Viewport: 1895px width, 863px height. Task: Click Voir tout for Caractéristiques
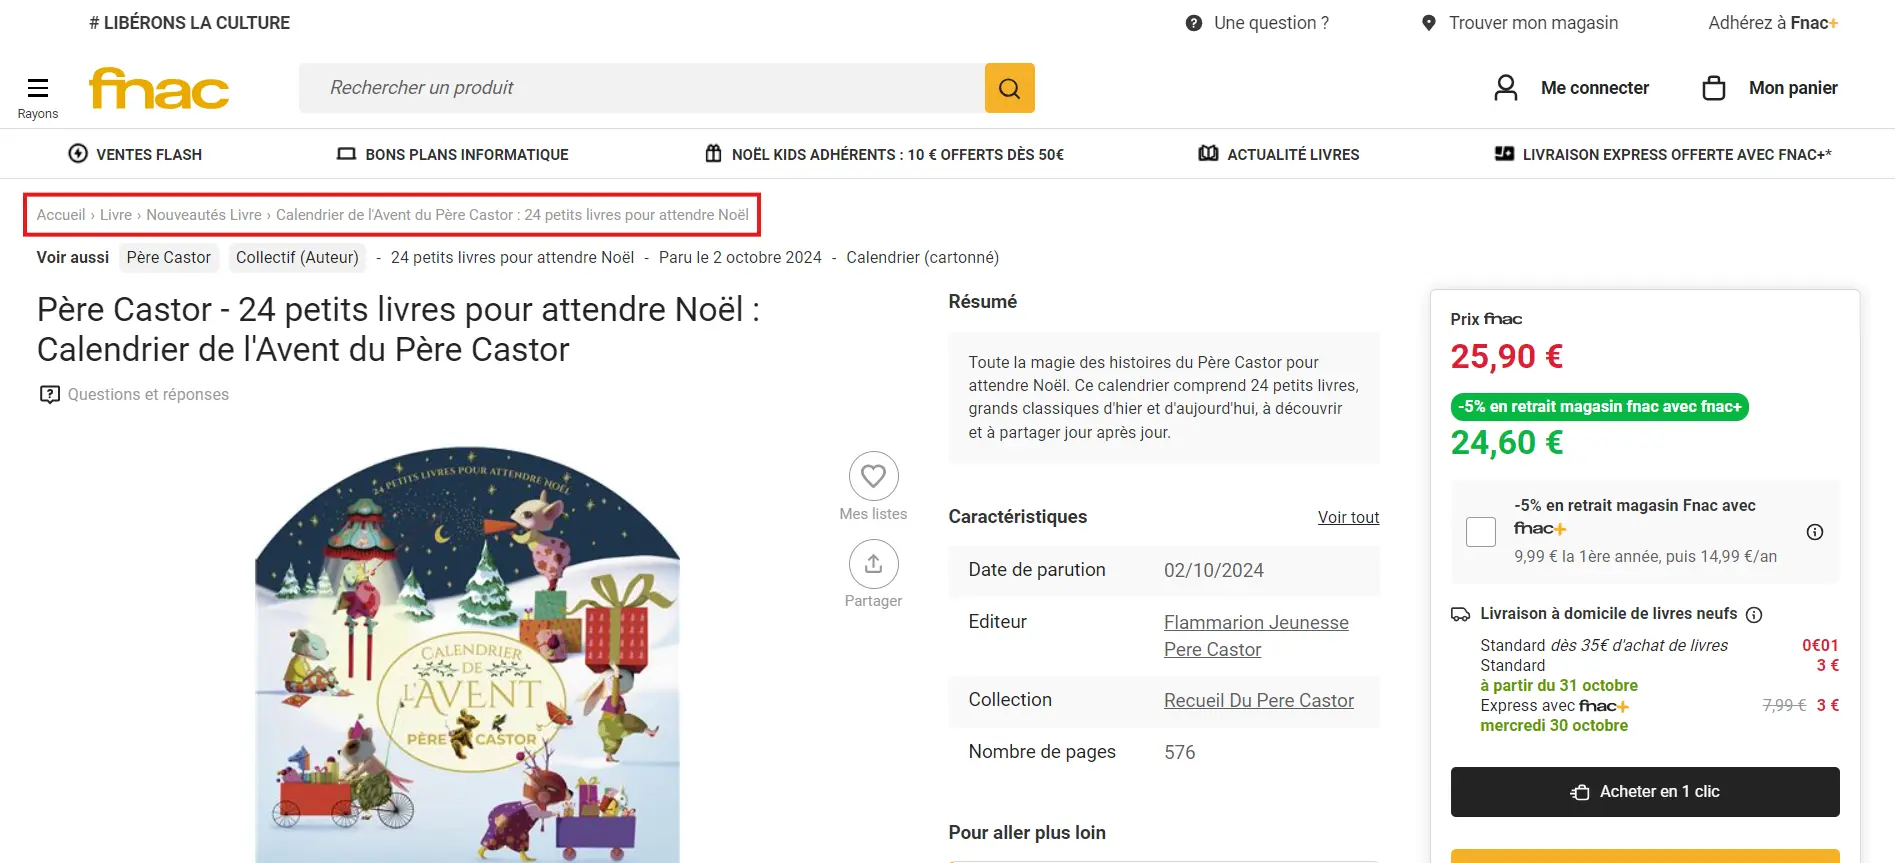(x=1348, y=517)
